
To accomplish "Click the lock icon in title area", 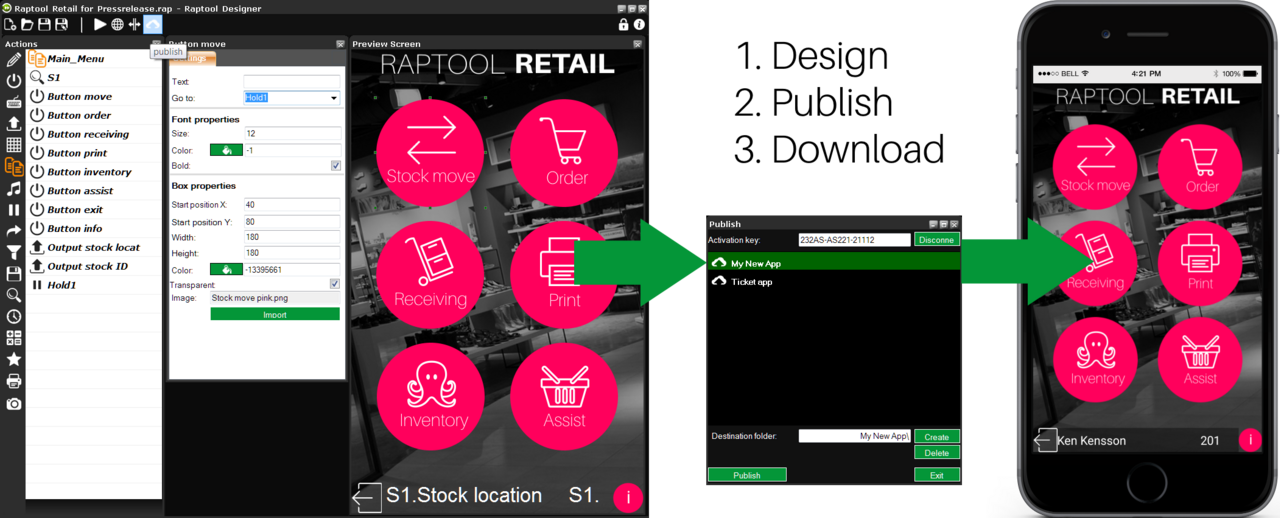I will coord(624,24).
